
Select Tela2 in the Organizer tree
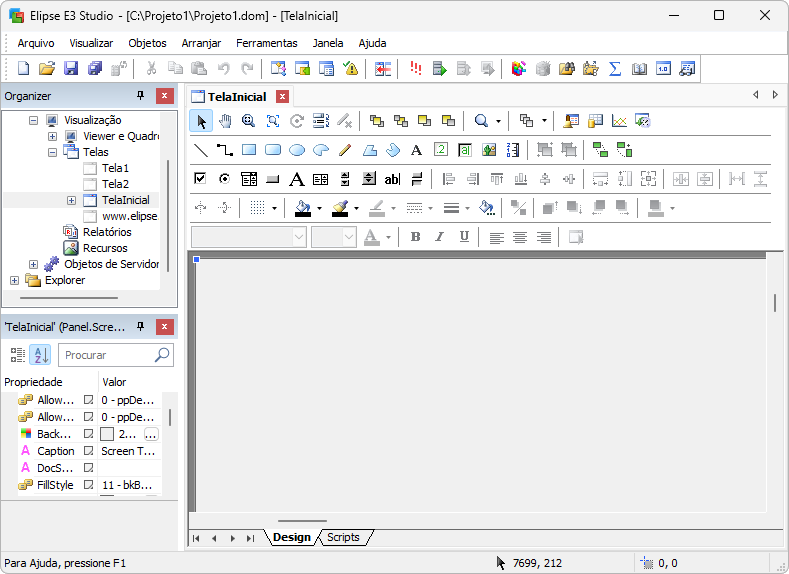[115, 184]
